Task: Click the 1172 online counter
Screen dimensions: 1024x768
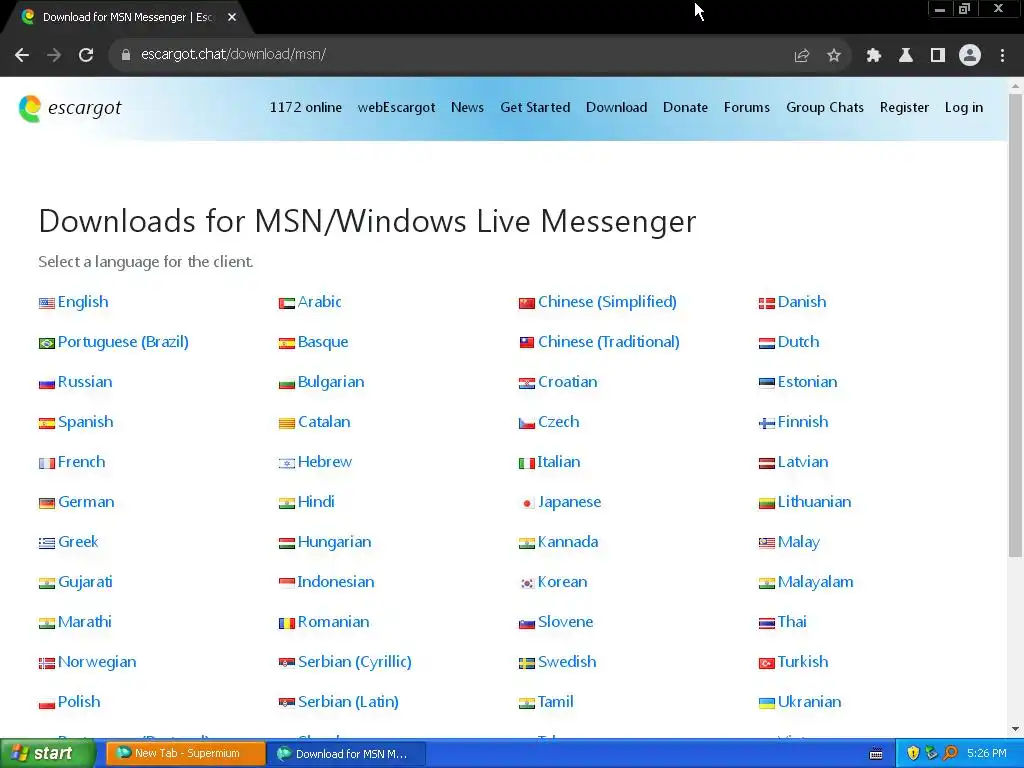Action: pos(306,108)
